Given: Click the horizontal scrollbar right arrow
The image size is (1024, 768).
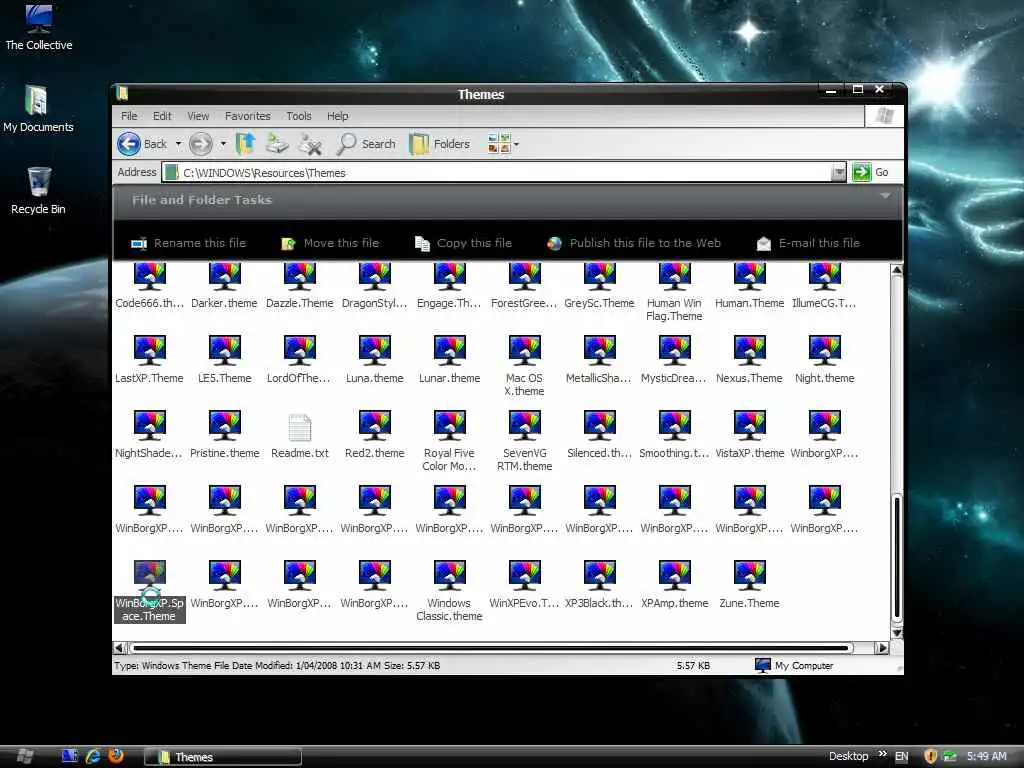Looking at the screenshot, I should coord(882,648).
